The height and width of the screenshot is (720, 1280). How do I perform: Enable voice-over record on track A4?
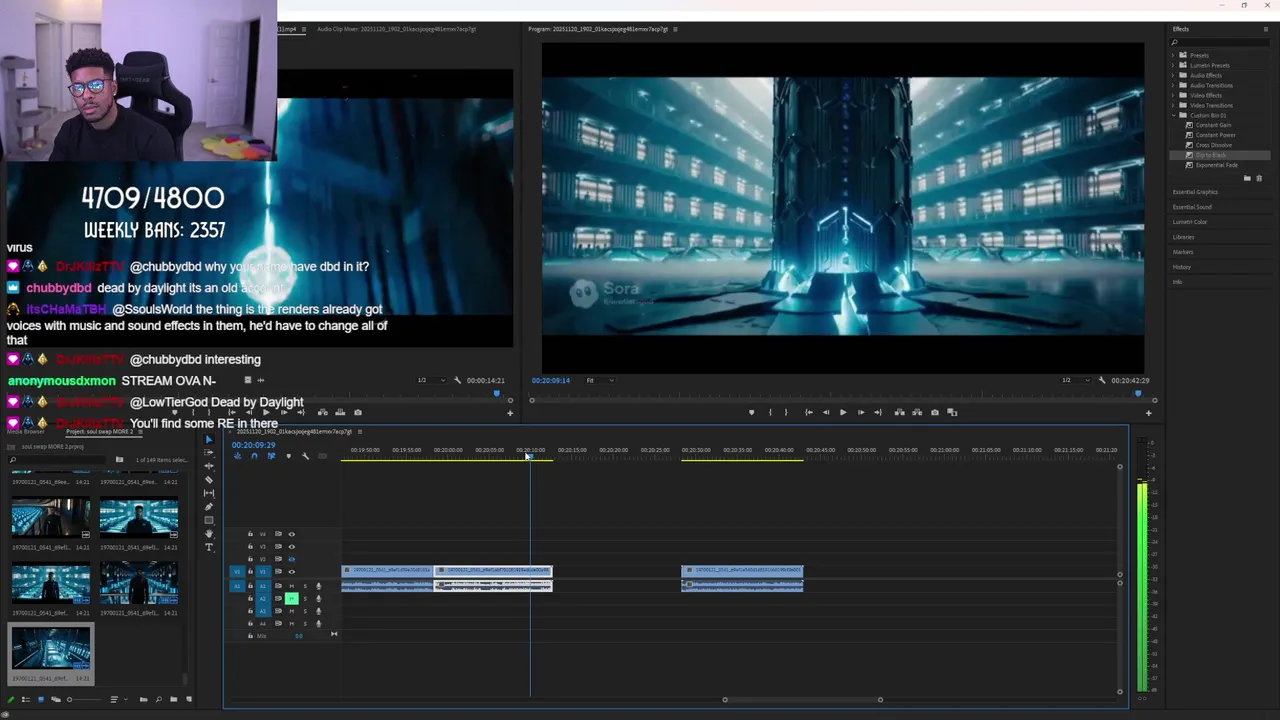[x=318, y=624]
